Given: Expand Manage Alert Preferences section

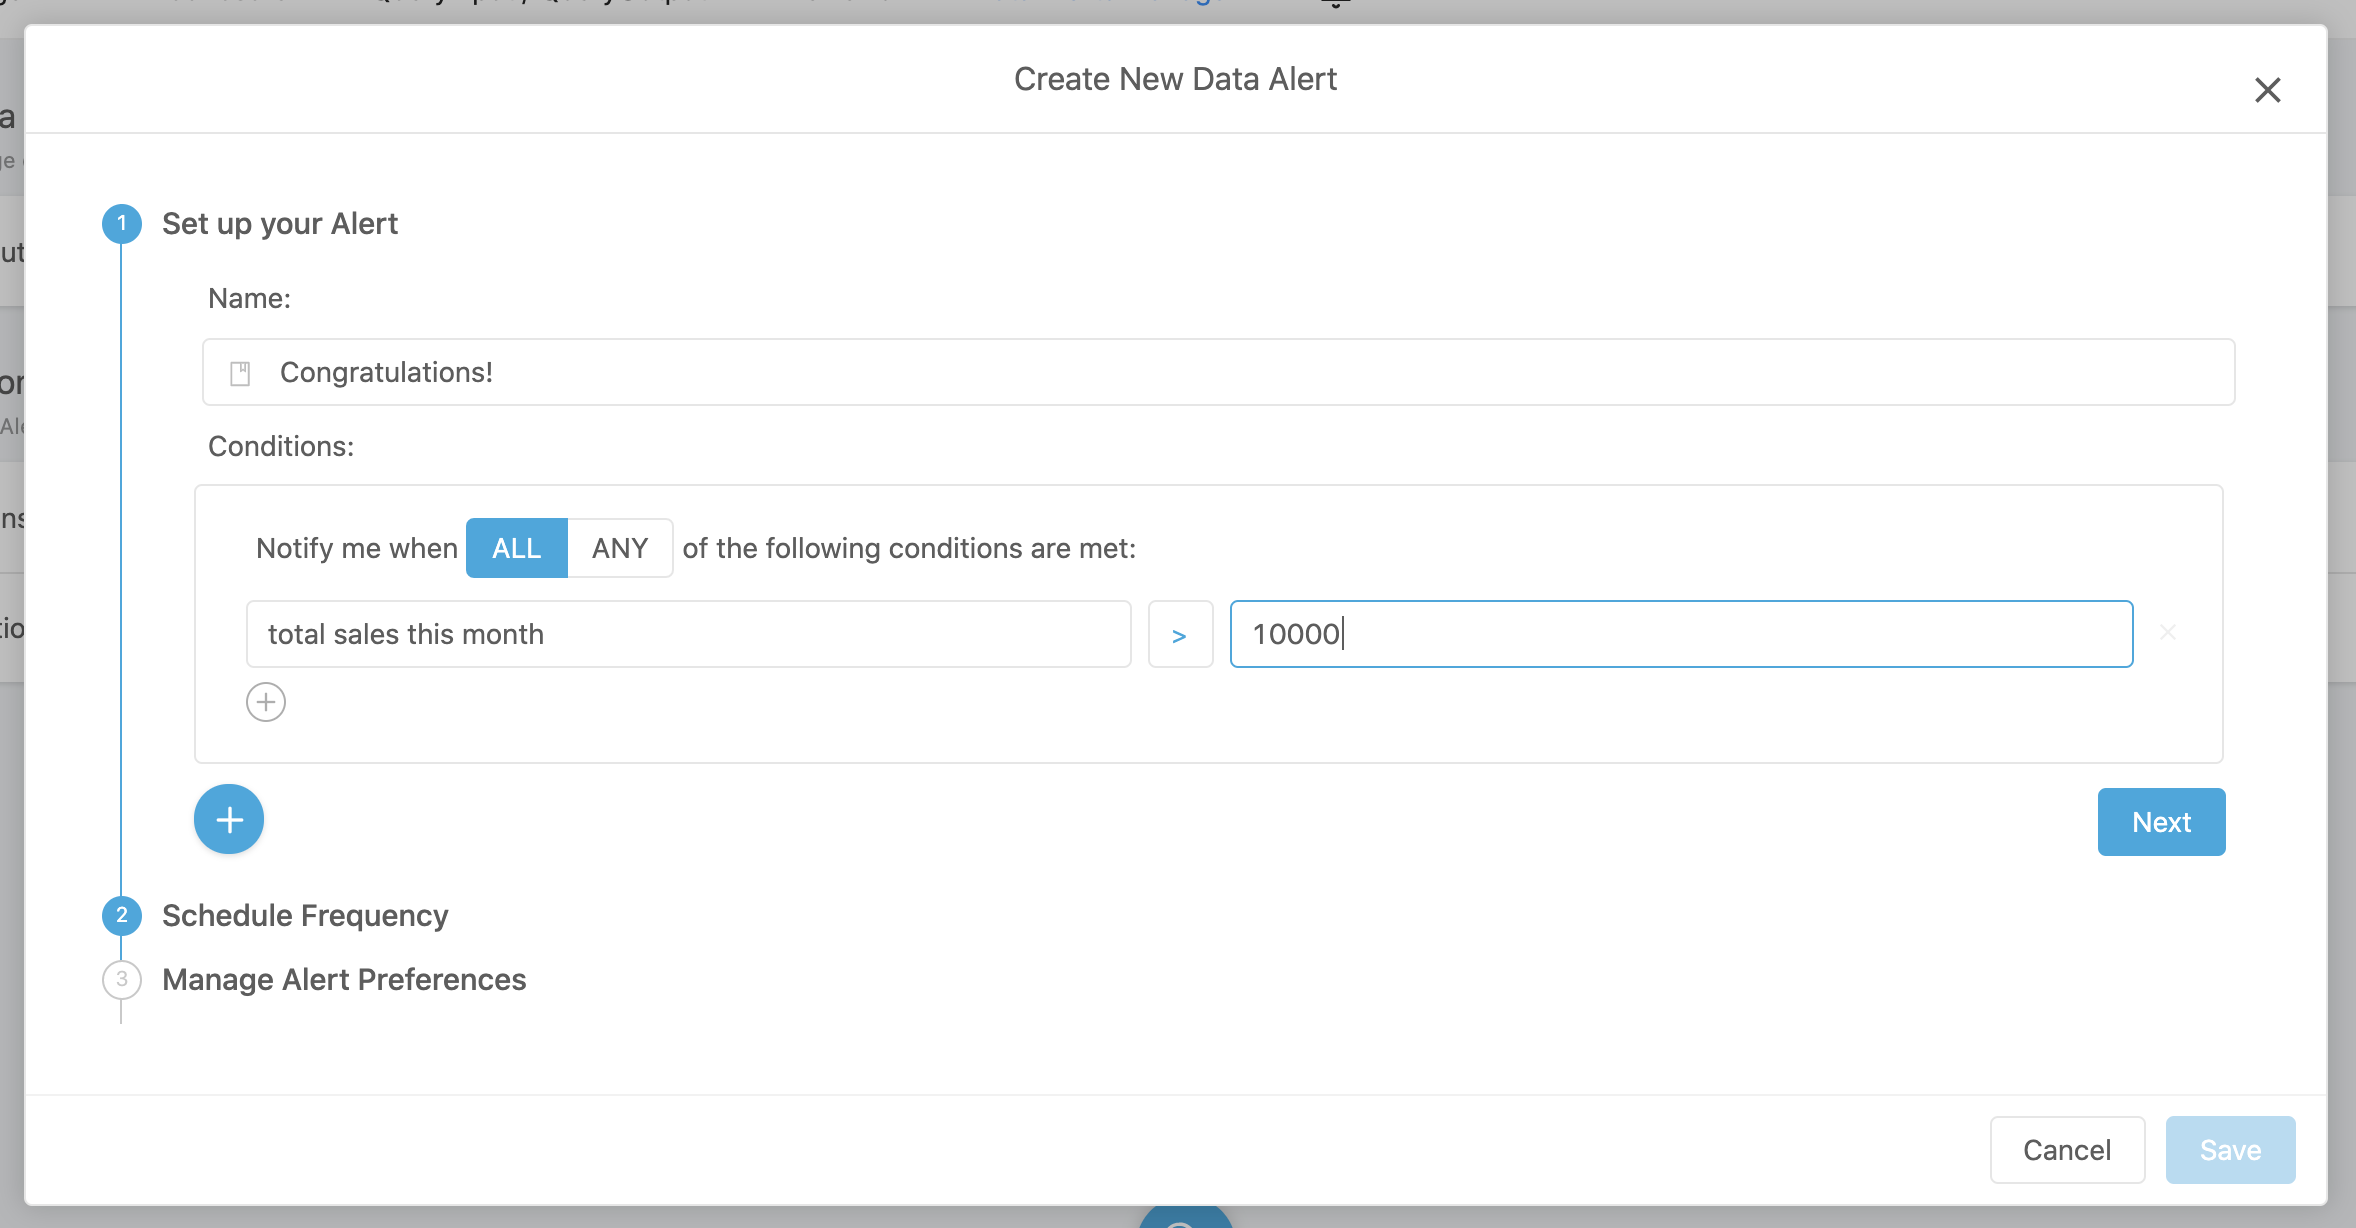Looking at the screenshot, I should [344, 979].
